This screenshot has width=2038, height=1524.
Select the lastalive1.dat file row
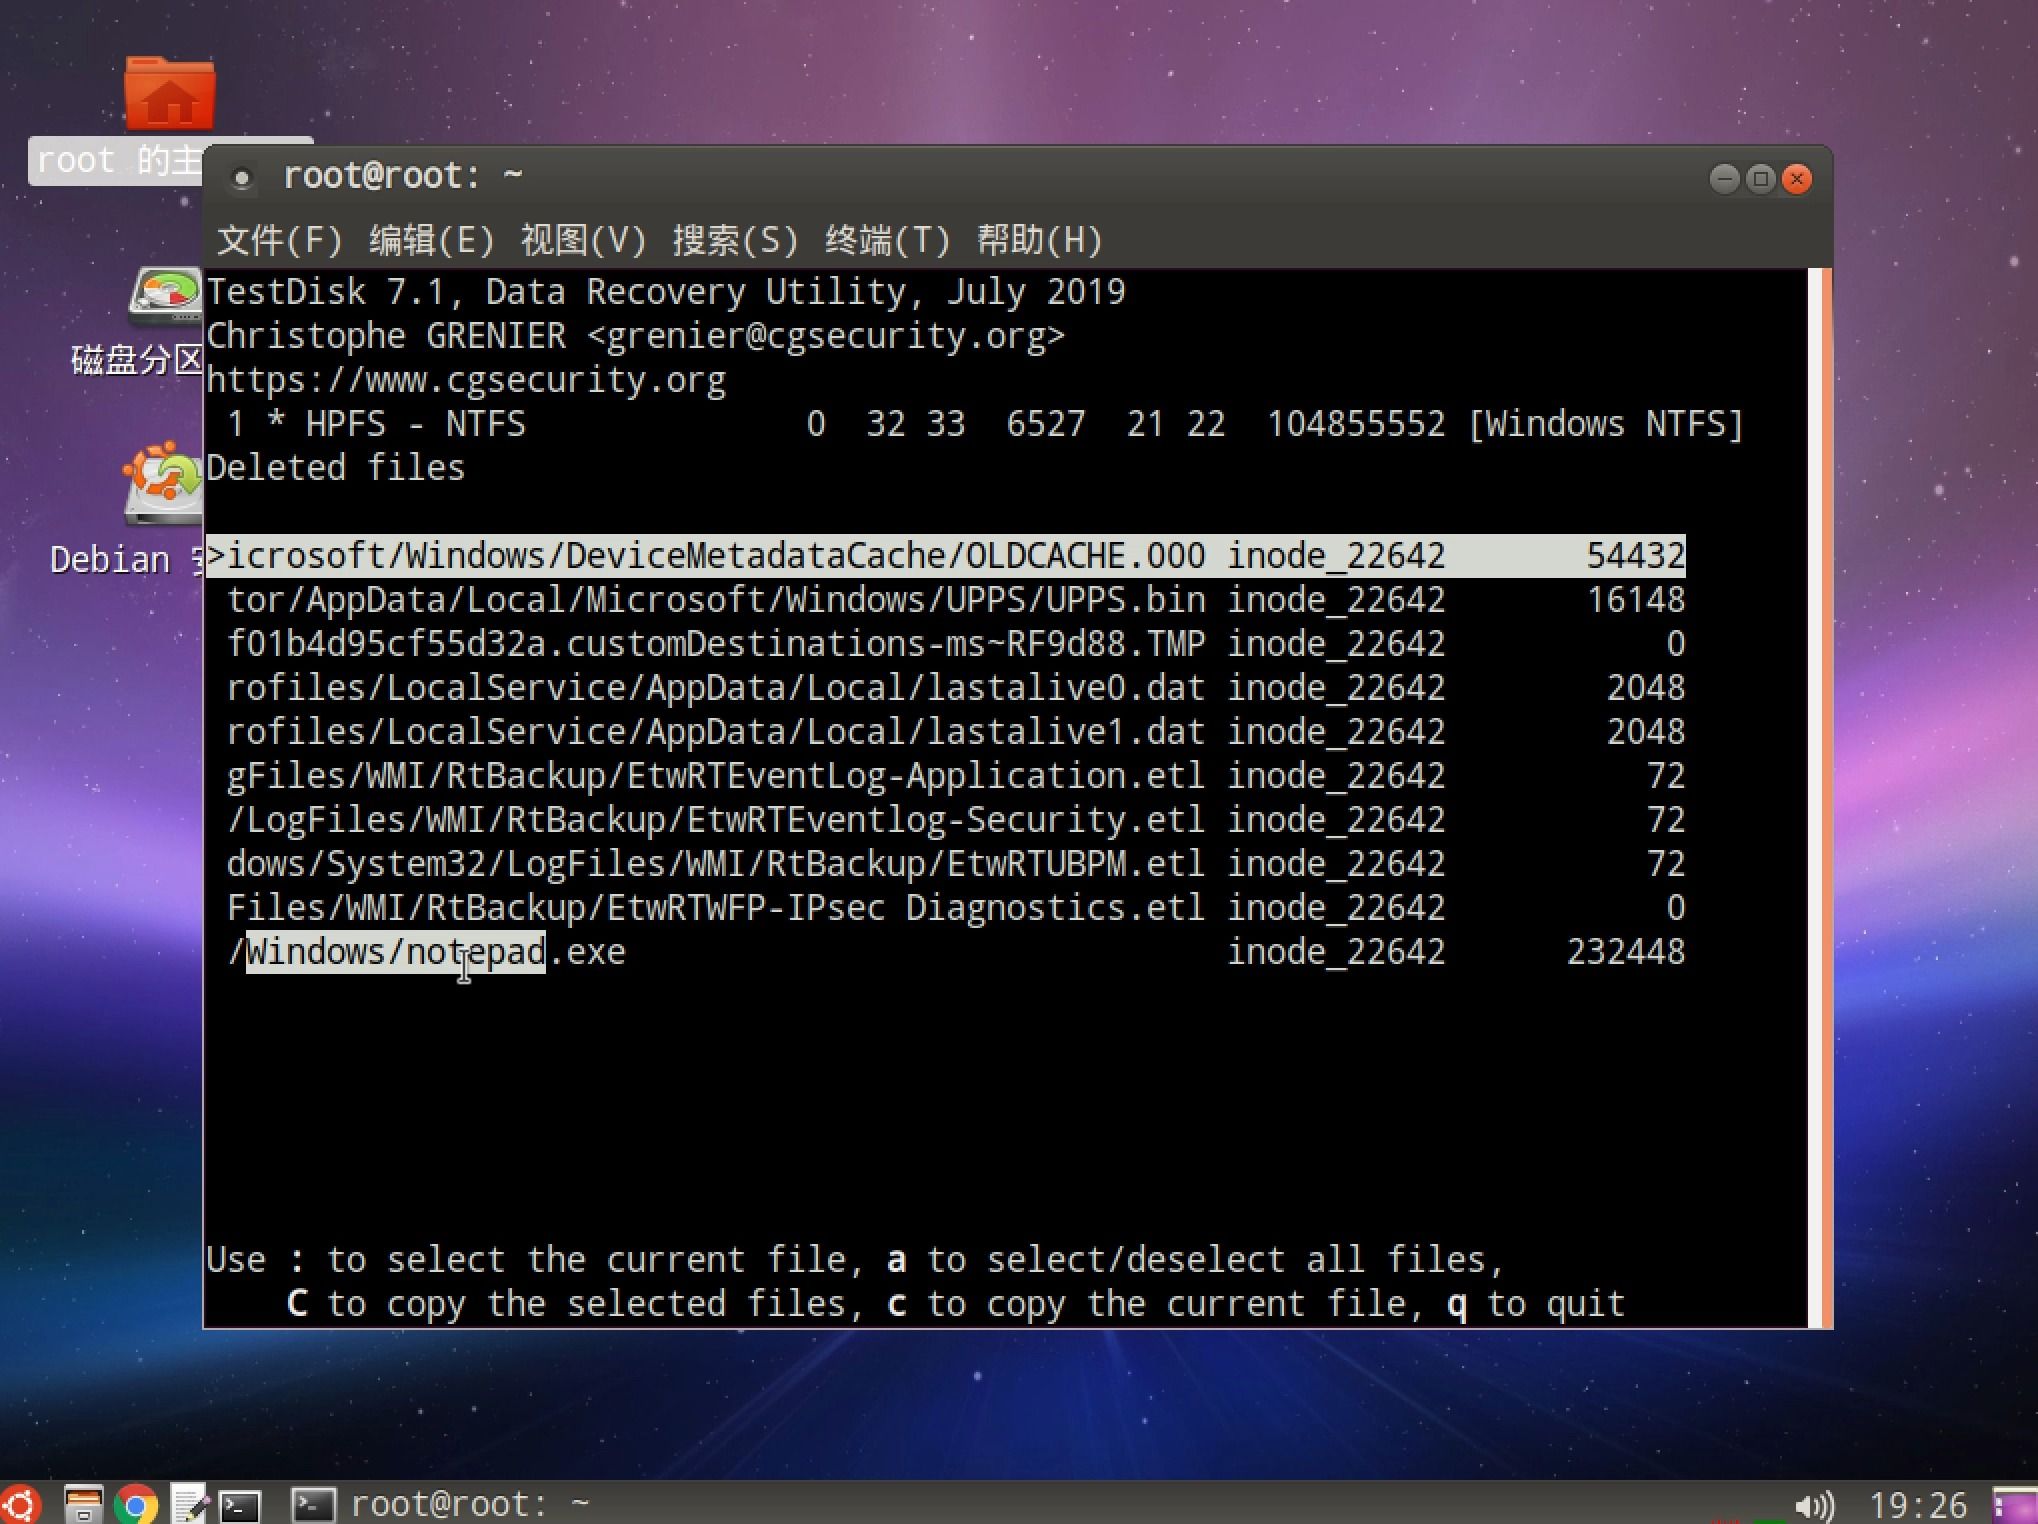pyautogui.click(x=946, y=732)
